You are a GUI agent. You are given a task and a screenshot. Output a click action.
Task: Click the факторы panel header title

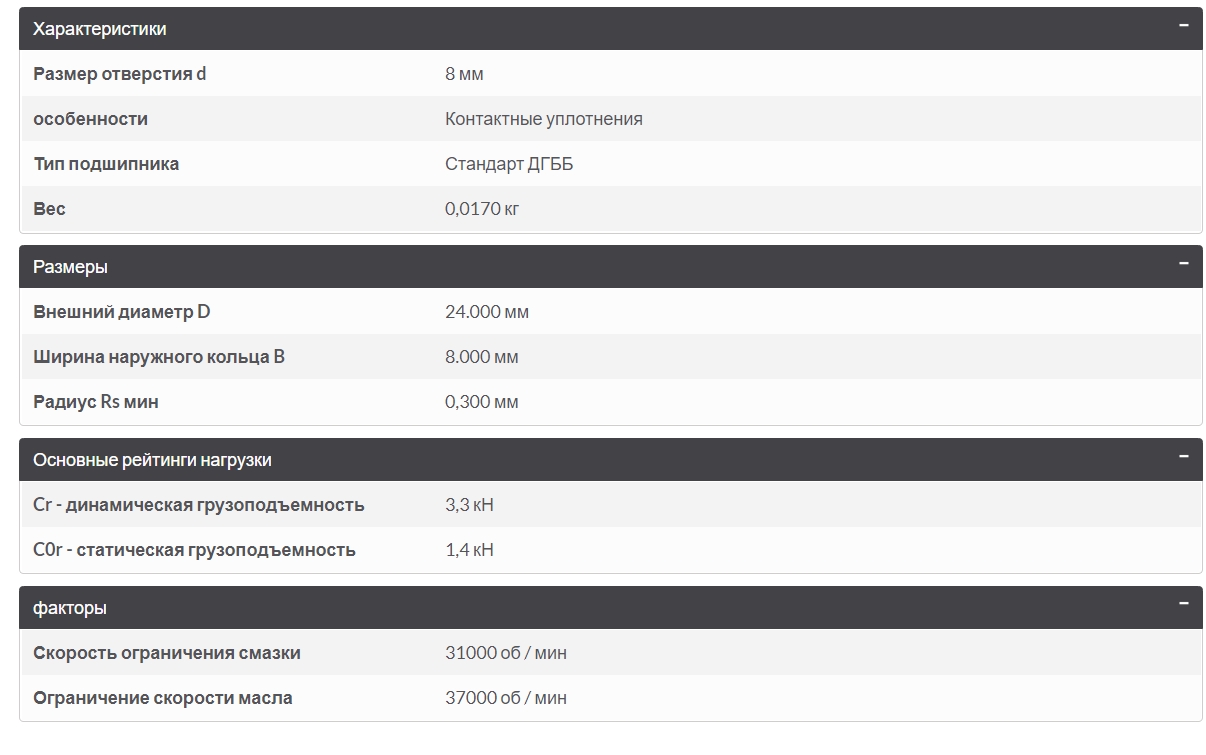click(70, 608)
